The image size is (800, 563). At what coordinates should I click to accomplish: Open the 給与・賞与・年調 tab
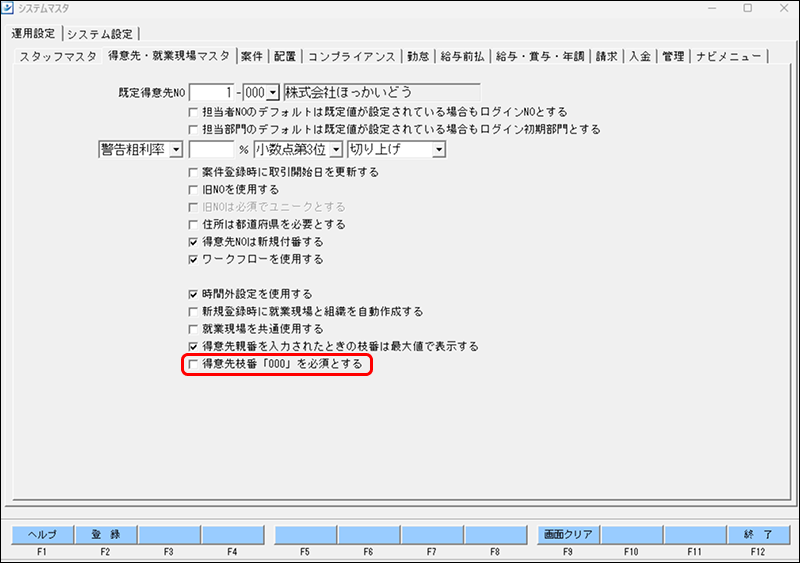pyautogui.click(x=540, y=56)
